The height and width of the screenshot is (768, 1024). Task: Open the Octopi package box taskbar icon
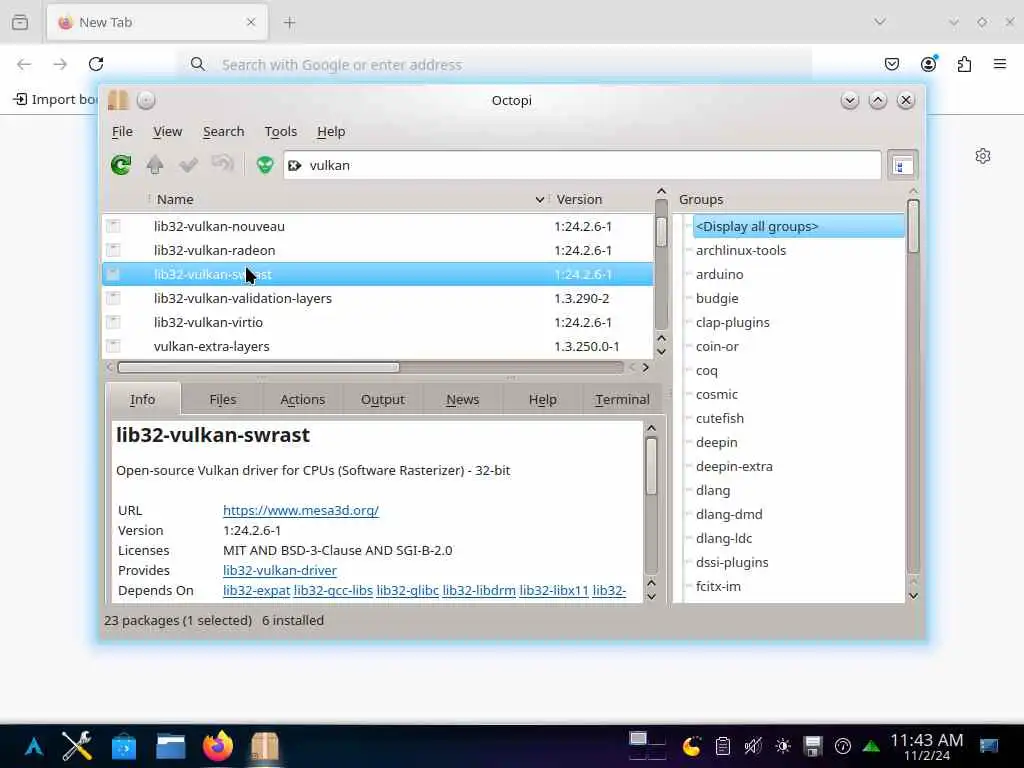tap(265, 746)
